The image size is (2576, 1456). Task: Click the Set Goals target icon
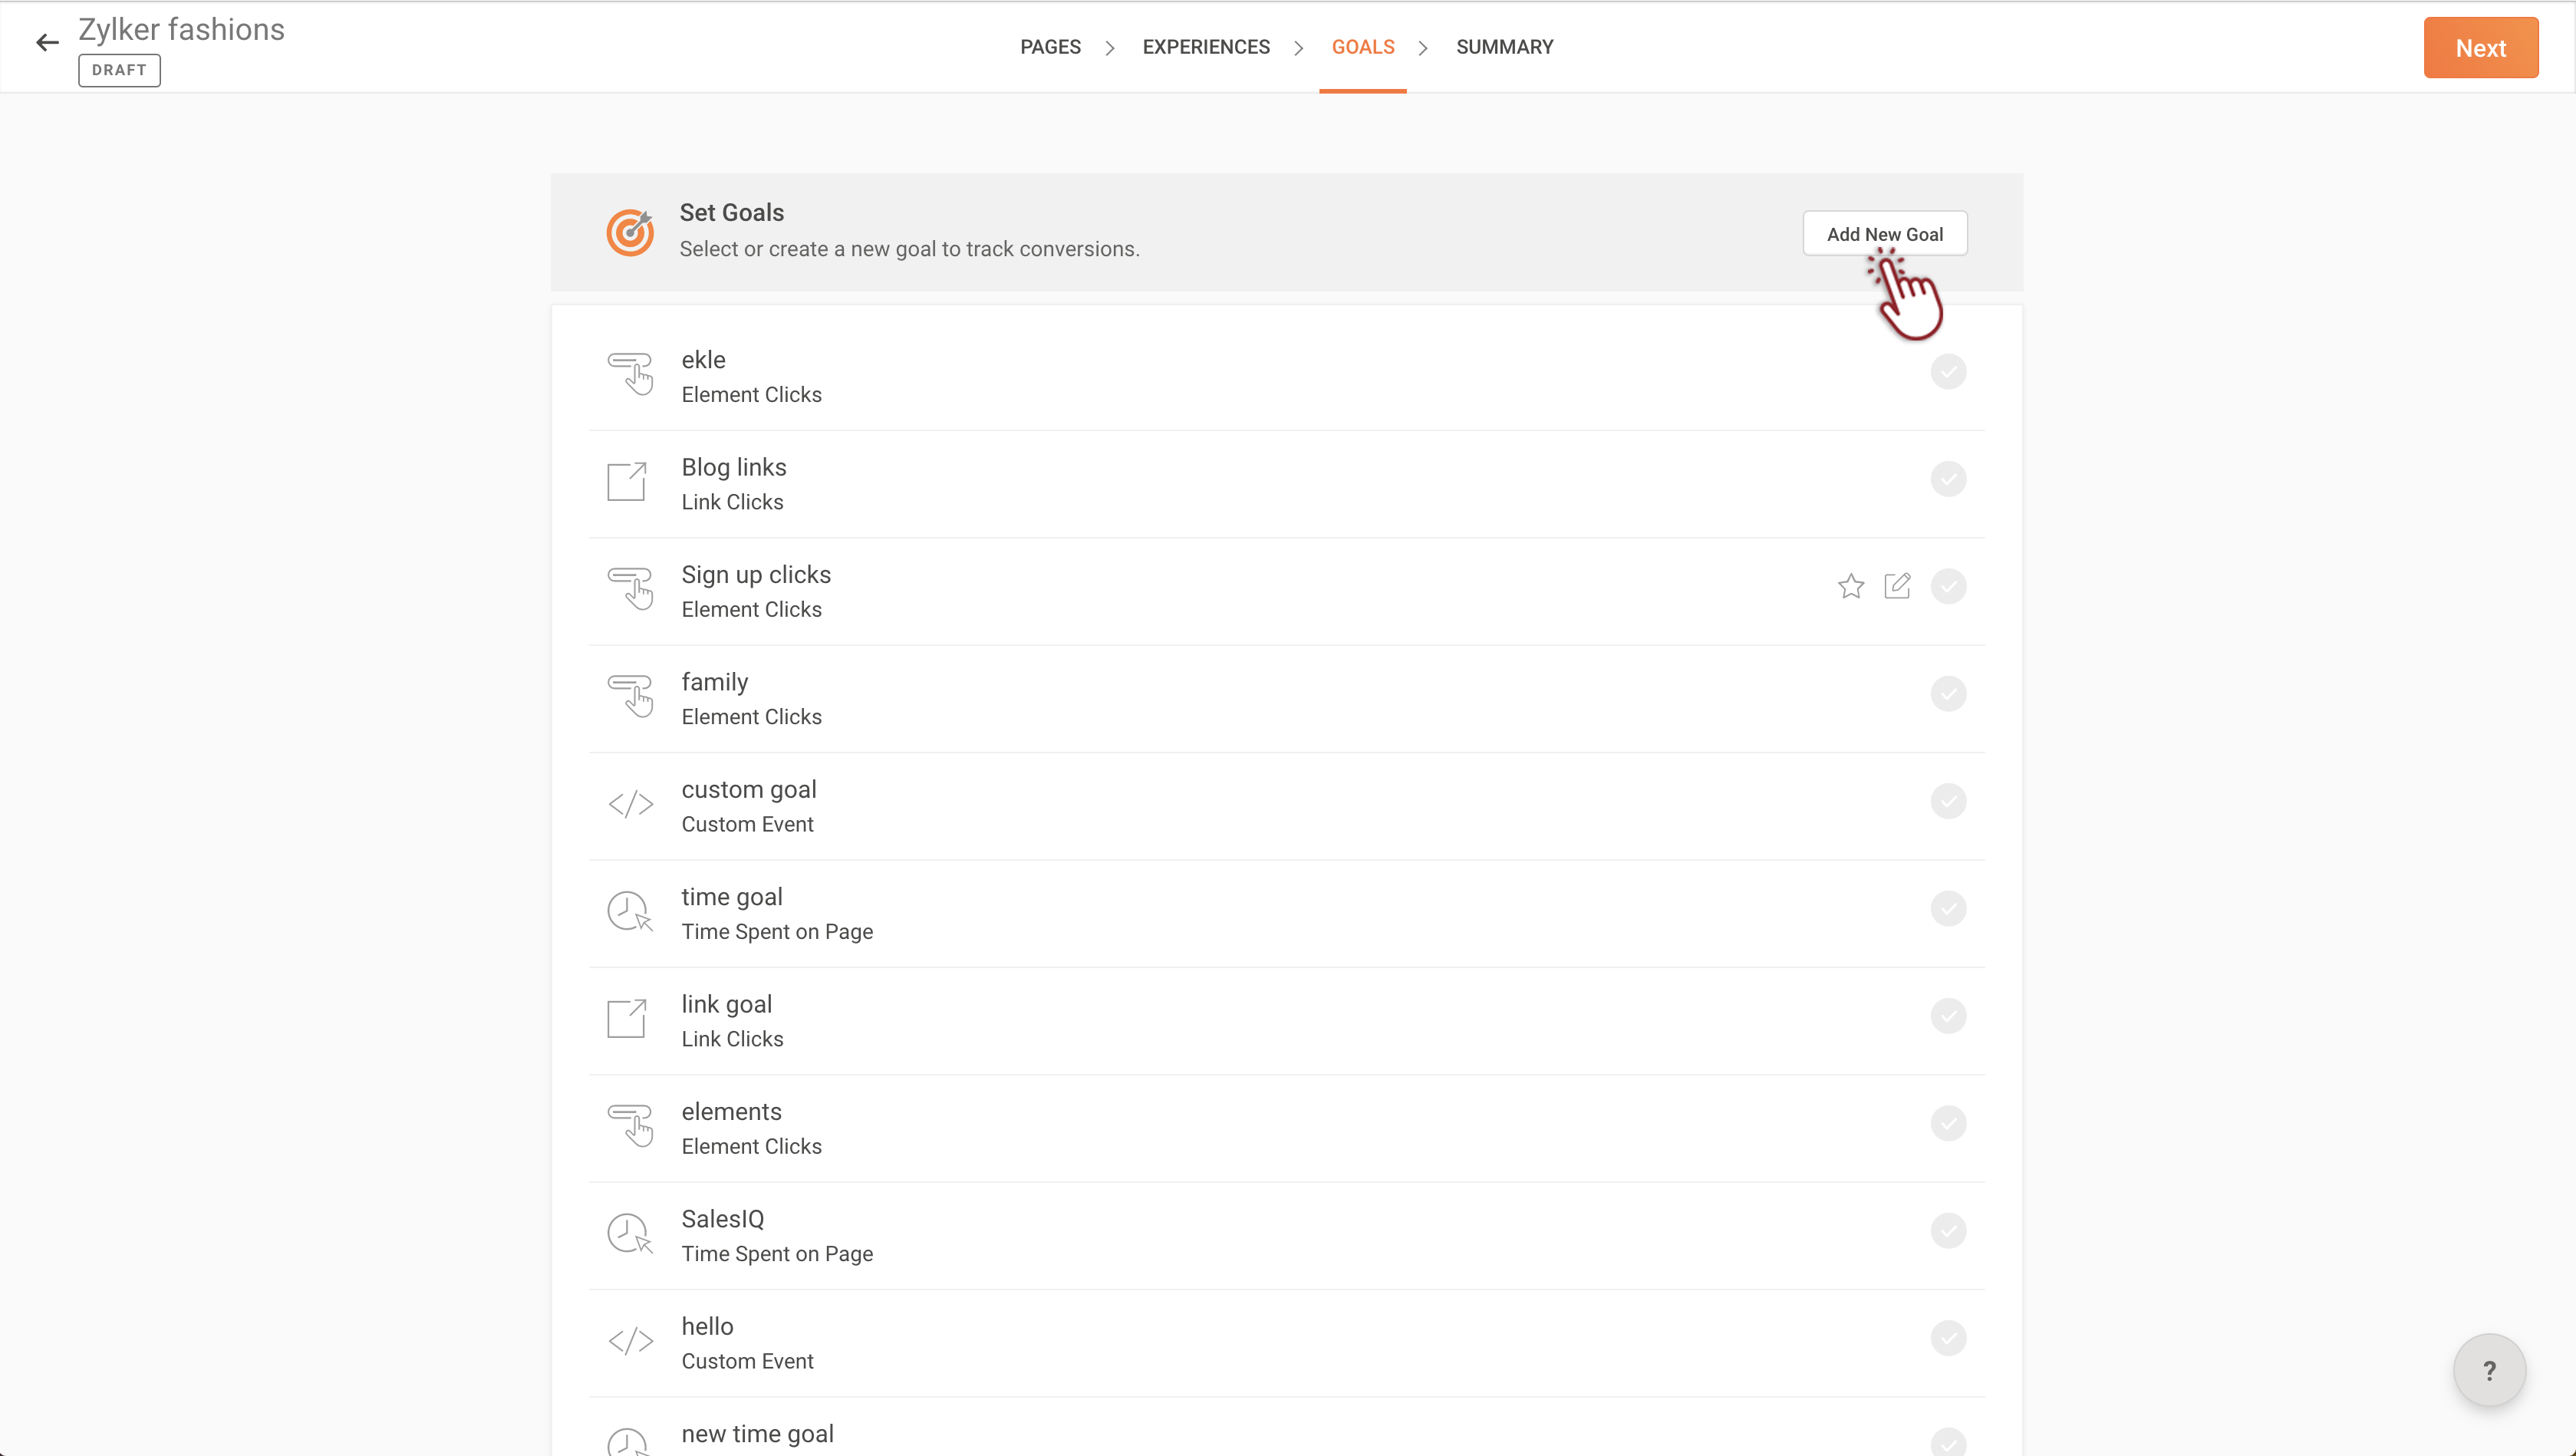630,232
